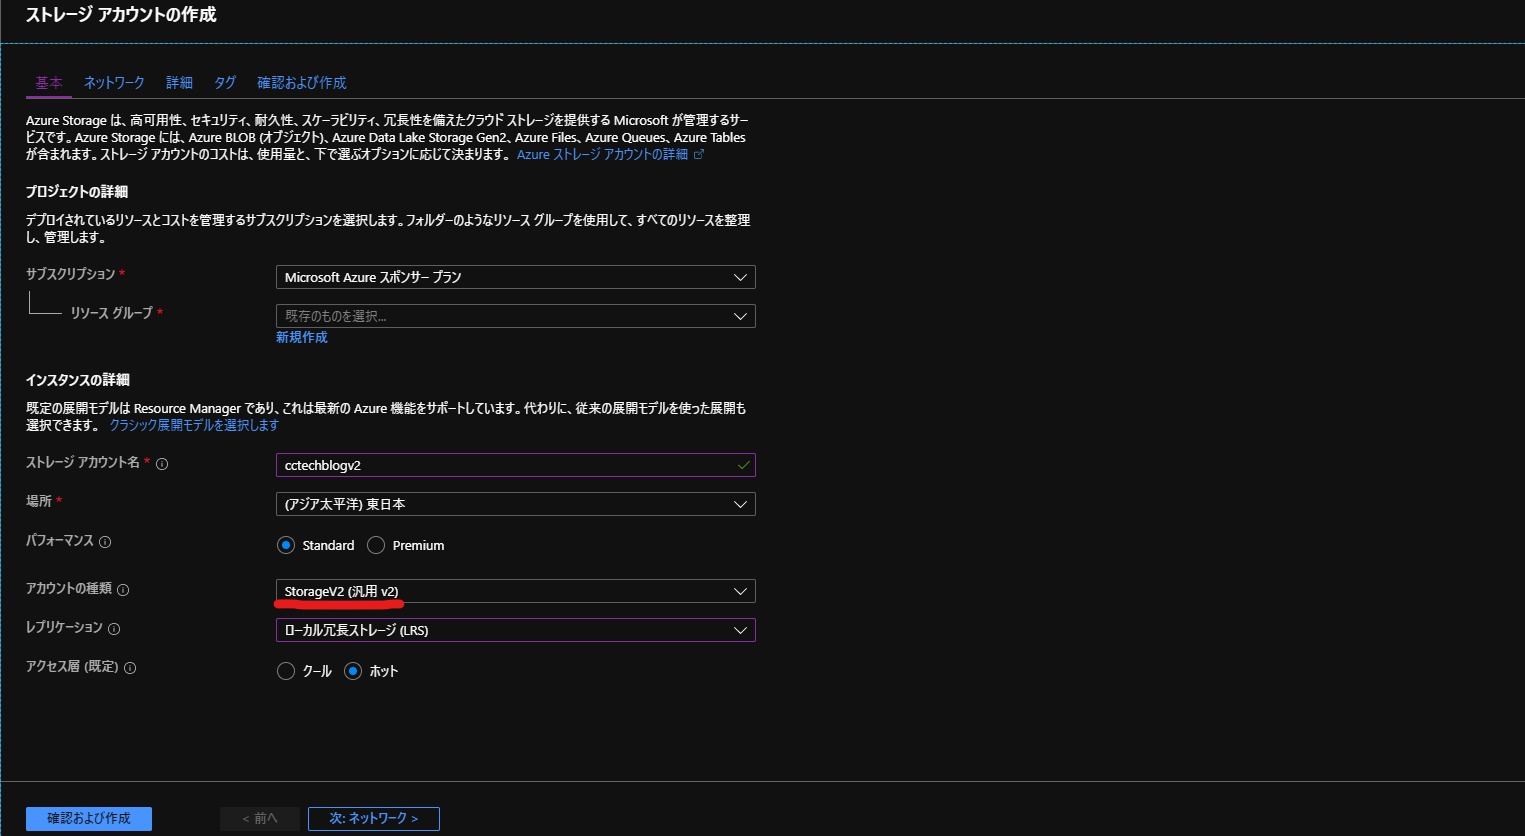Switch to the ネットワーク tab
Viewport: 1525px width, 836px height.
tap(114, 82)
